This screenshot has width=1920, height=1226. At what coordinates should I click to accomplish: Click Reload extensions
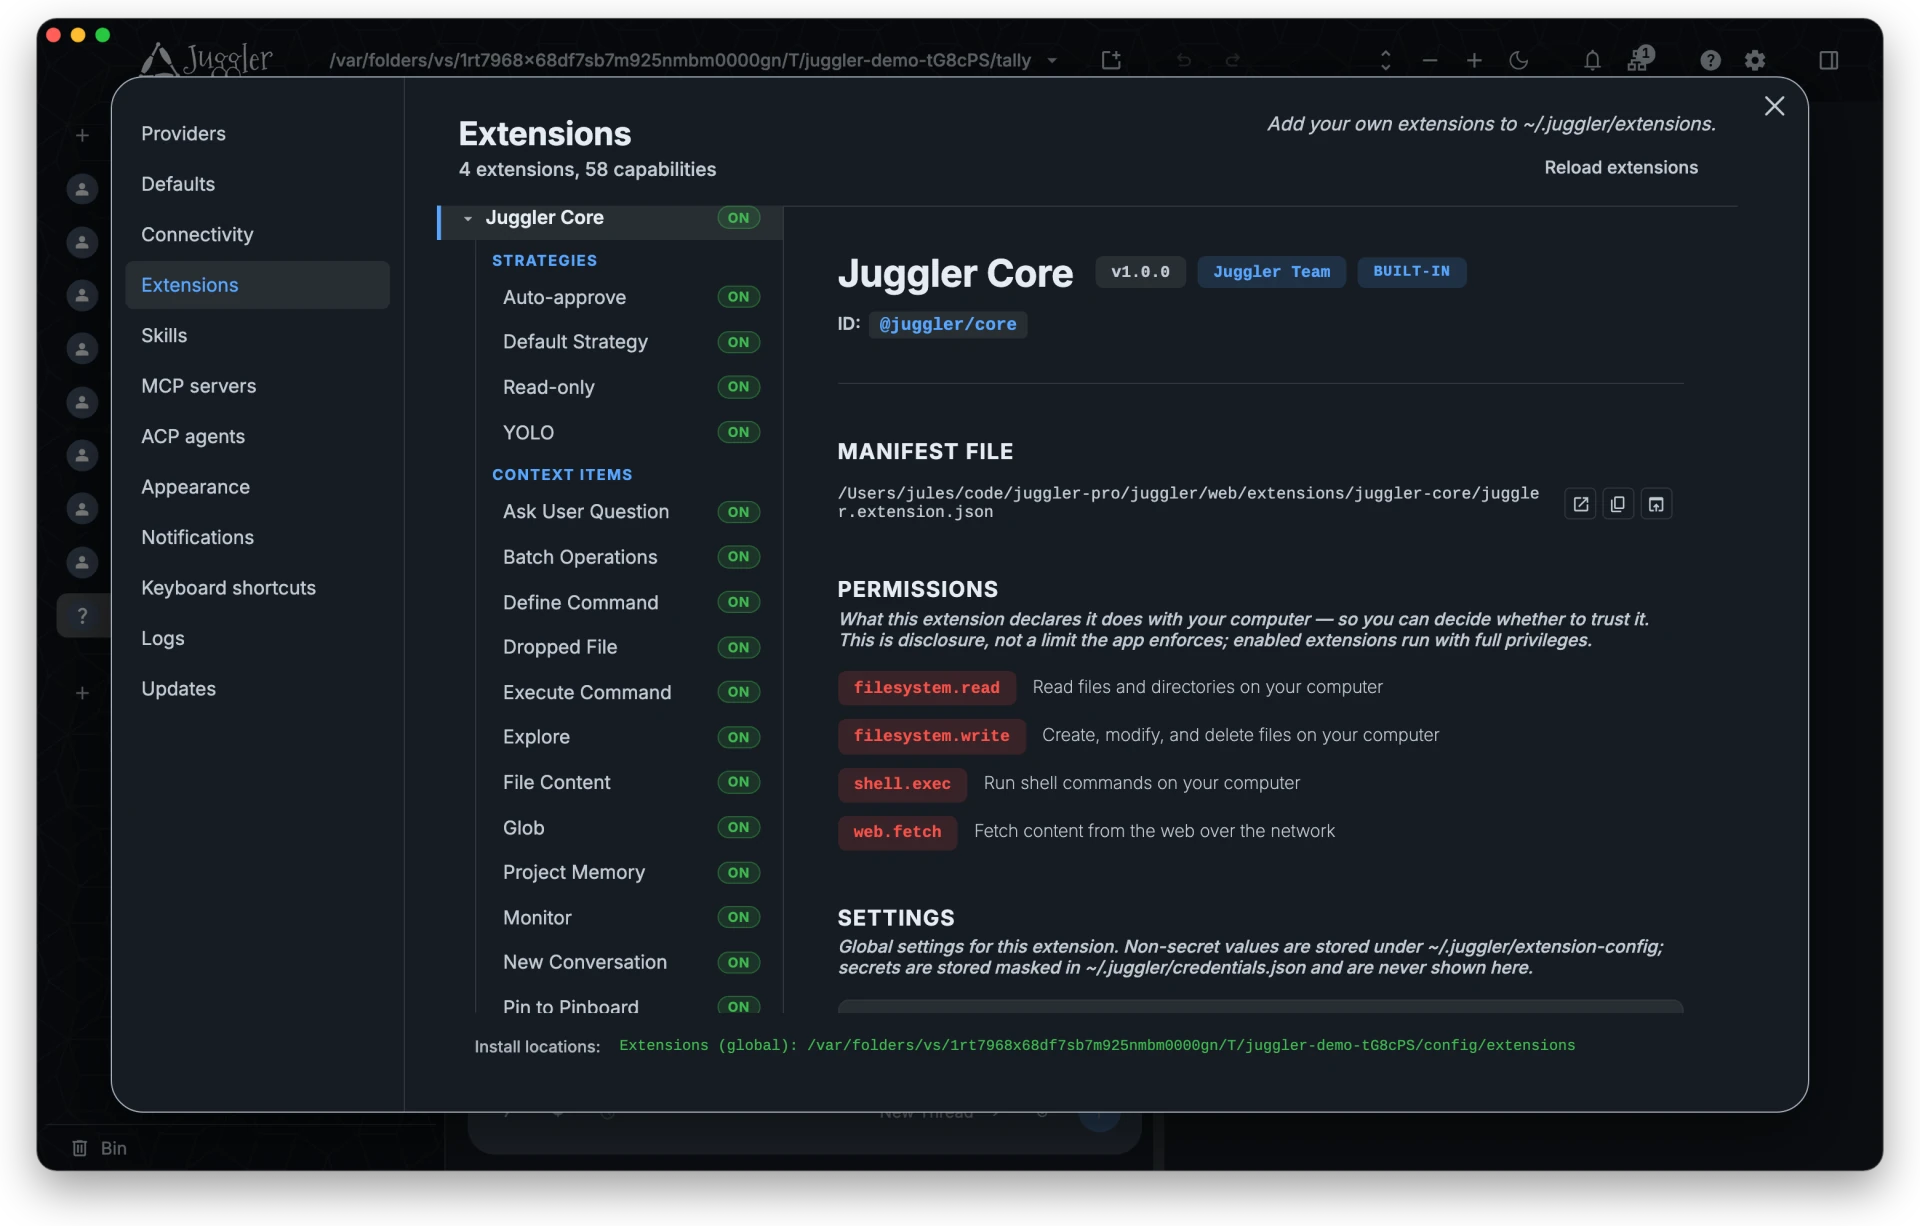pyautogui.click(x=1621, y=168)
